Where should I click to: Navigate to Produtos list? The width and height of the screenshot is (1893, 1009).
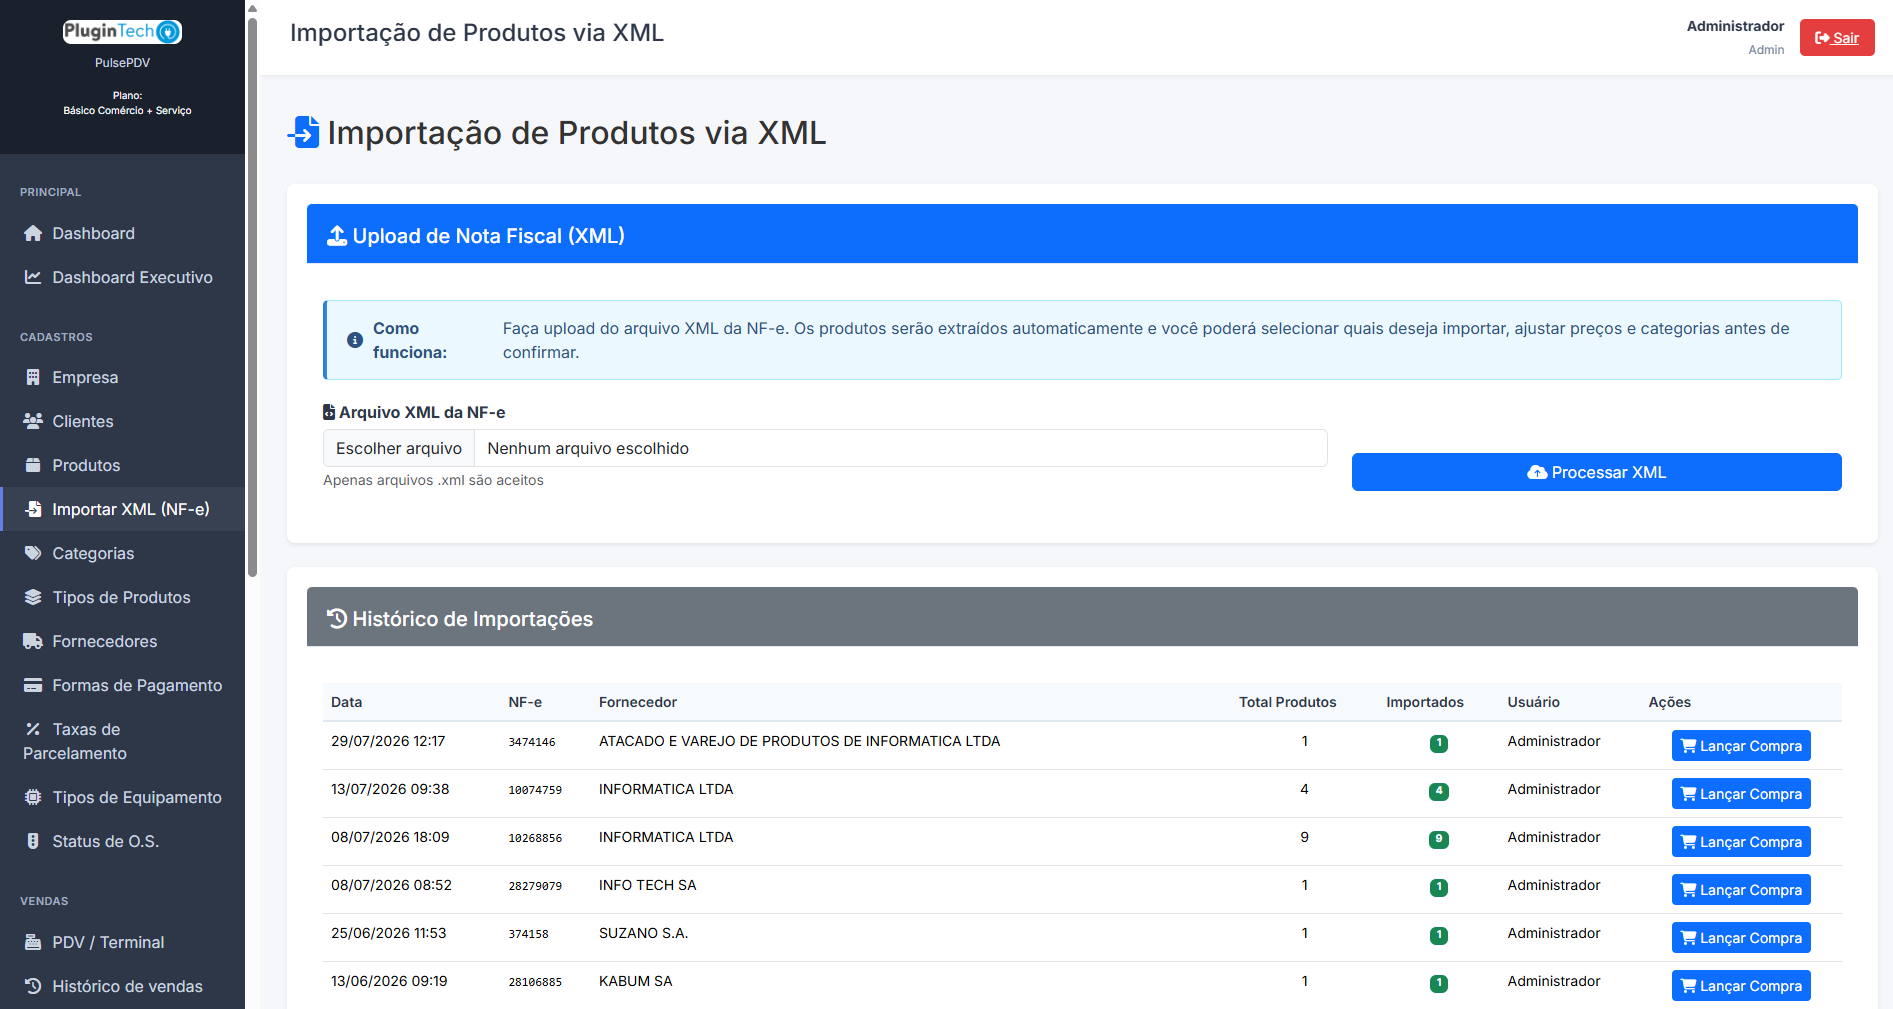coord(122,465)
